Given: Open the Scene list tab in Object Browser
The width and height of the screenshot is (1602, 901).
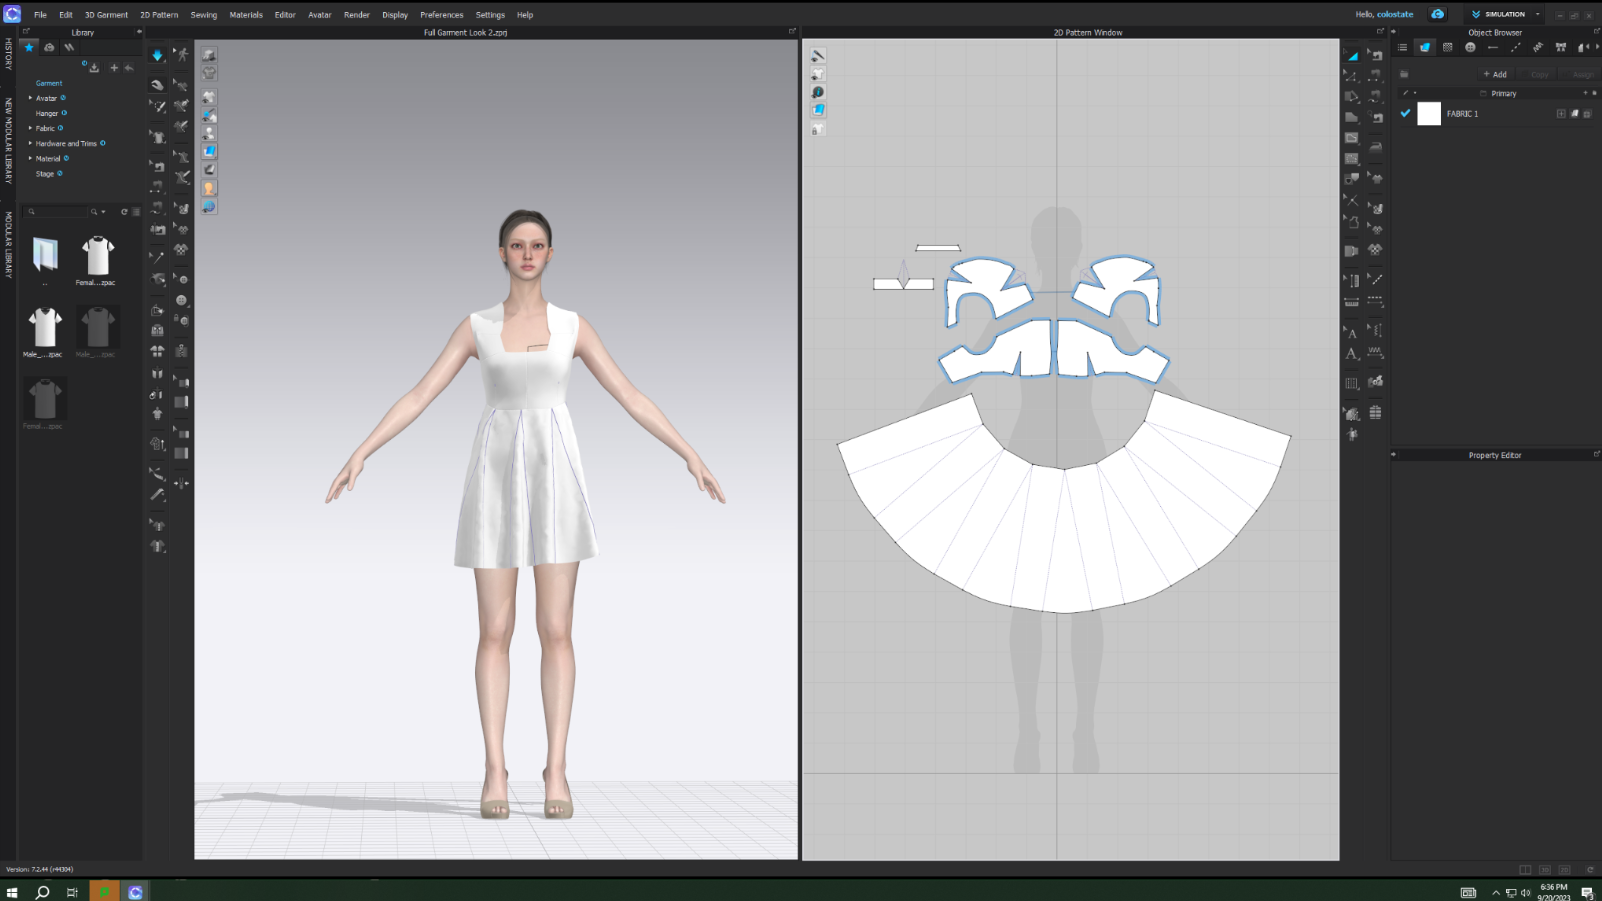Looking at the screenshot, I should pyautogui.click(x=1402, y=47).
